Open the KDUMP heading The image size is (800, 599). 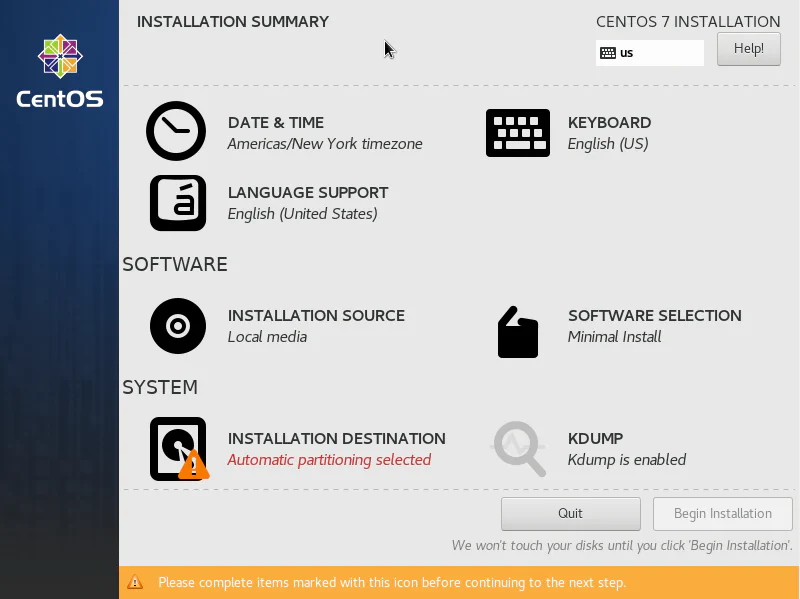595,439
